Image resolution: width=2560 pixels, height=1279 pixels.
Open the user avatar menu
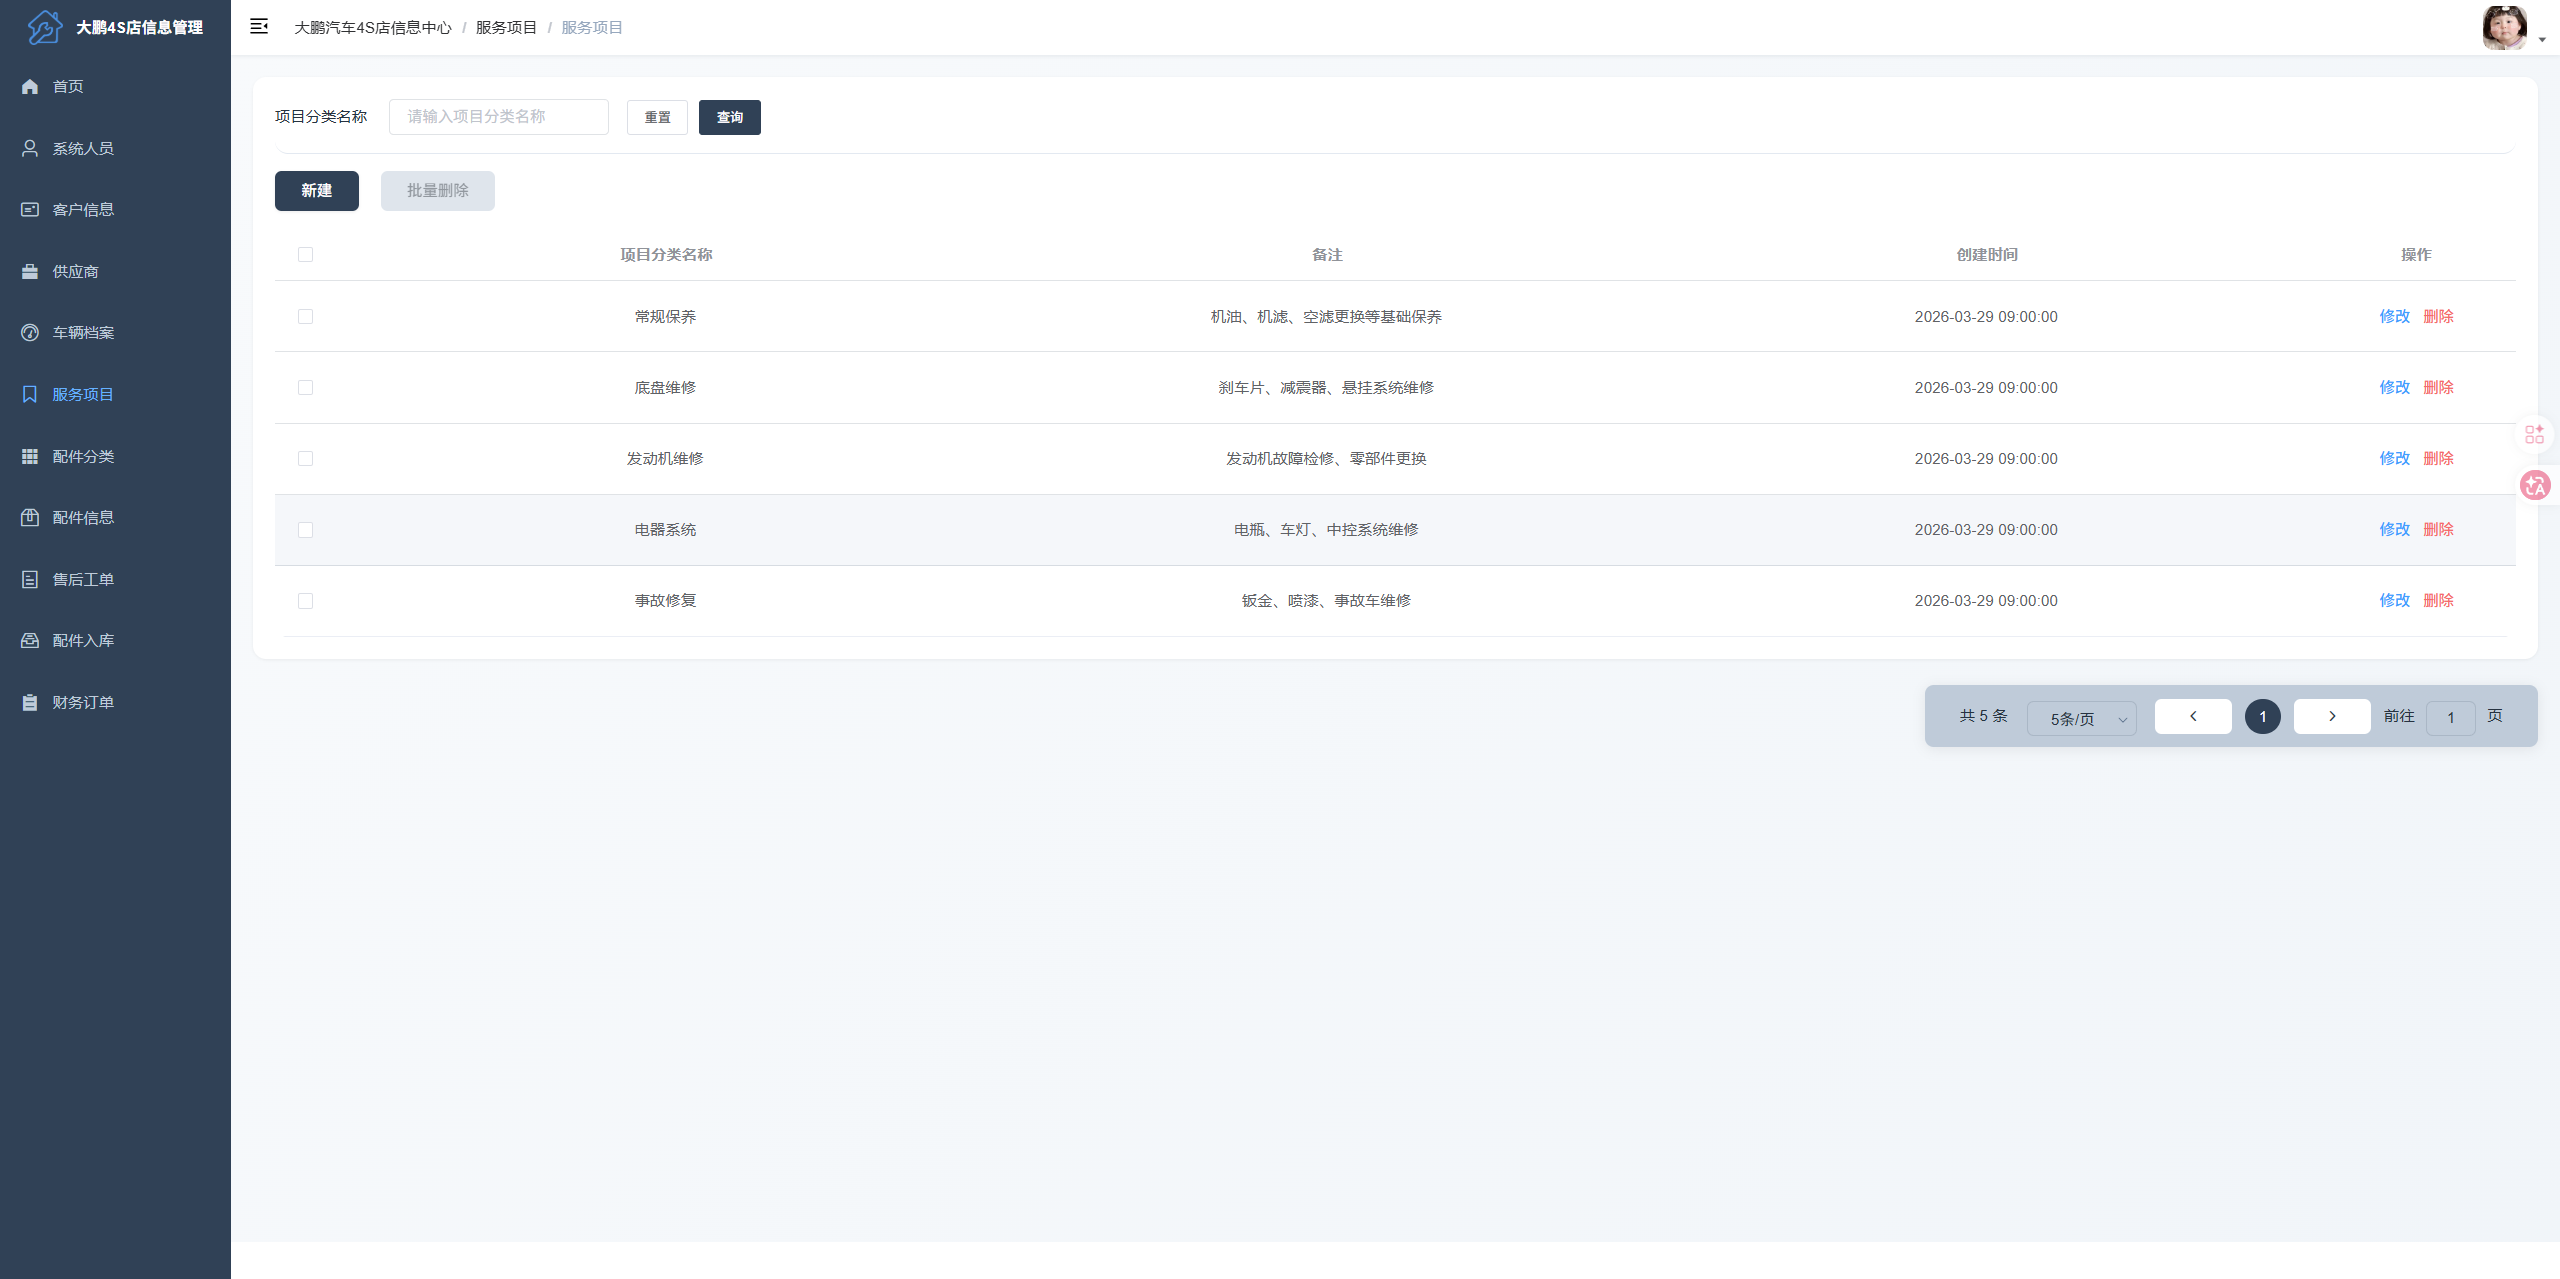[x=2505, y=27]
